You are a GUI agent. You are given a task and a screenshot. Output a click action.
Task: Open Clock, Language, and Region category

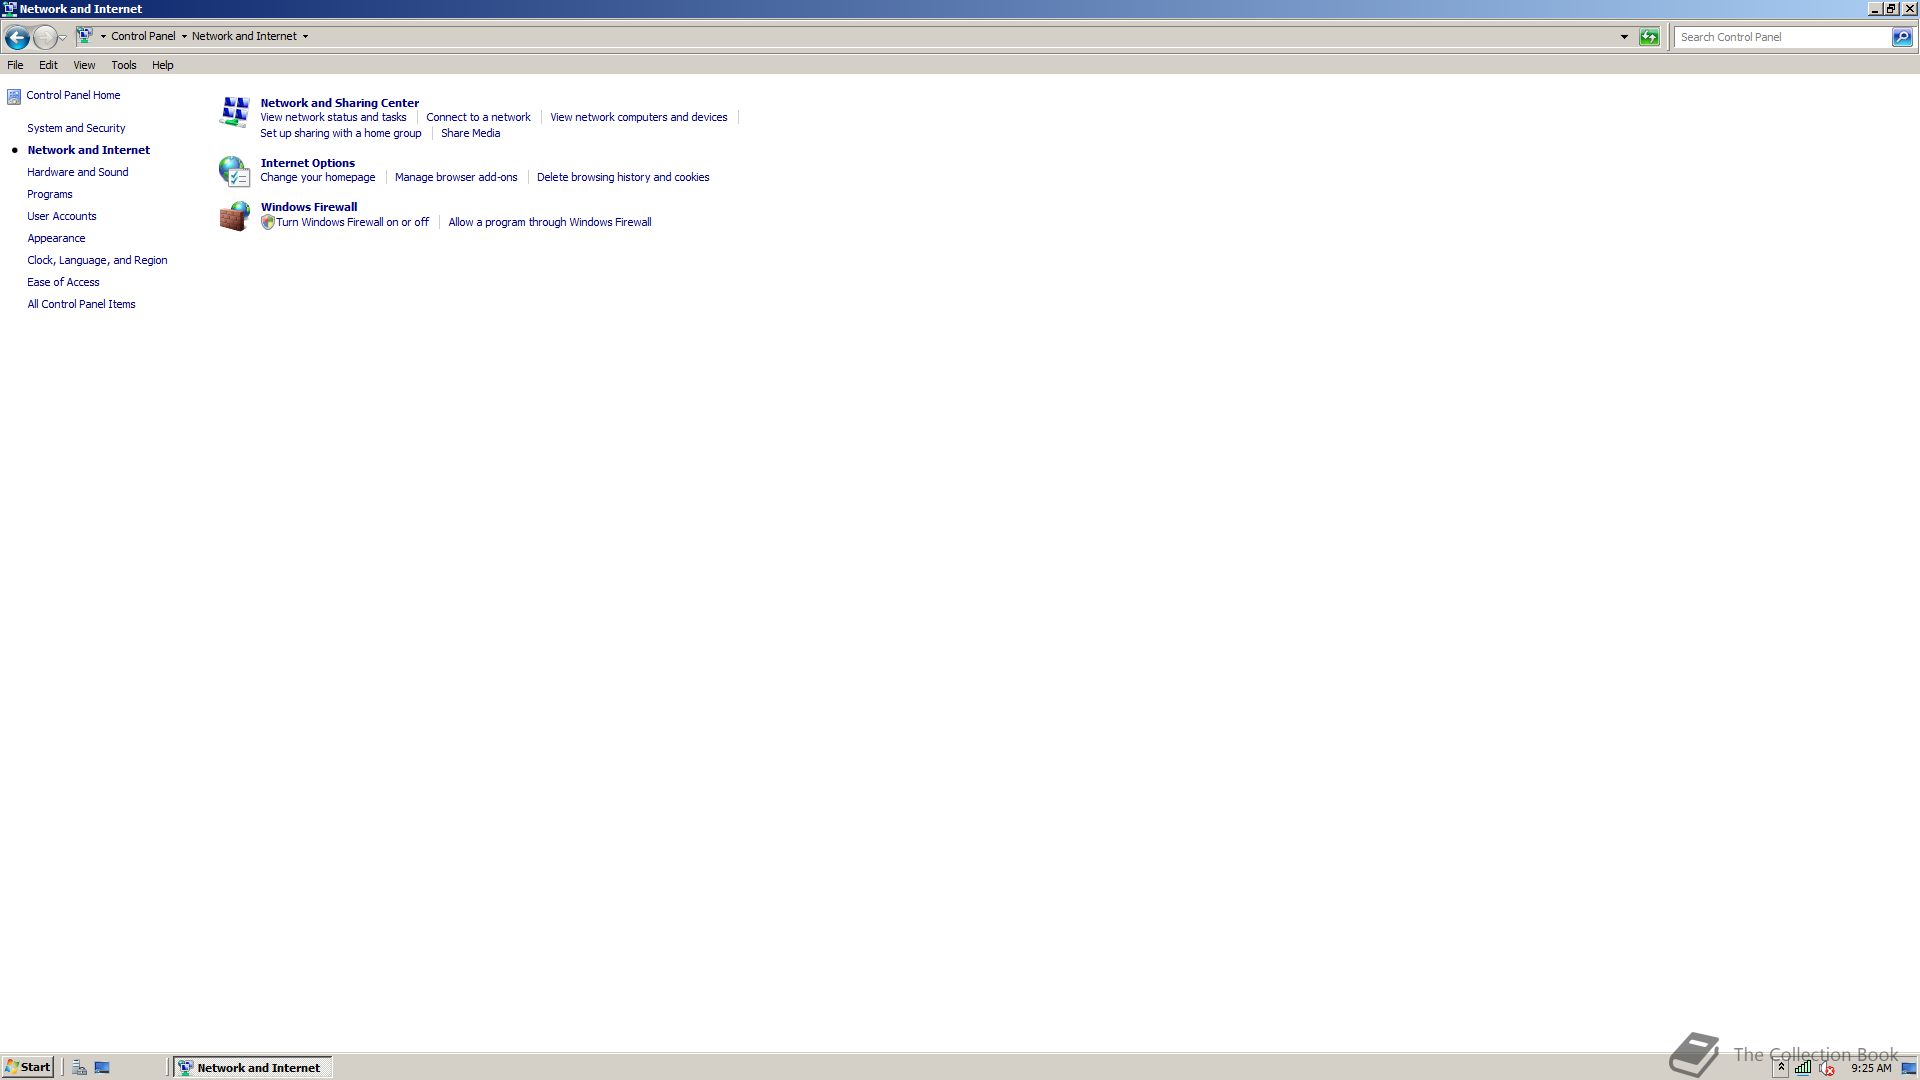97,261
